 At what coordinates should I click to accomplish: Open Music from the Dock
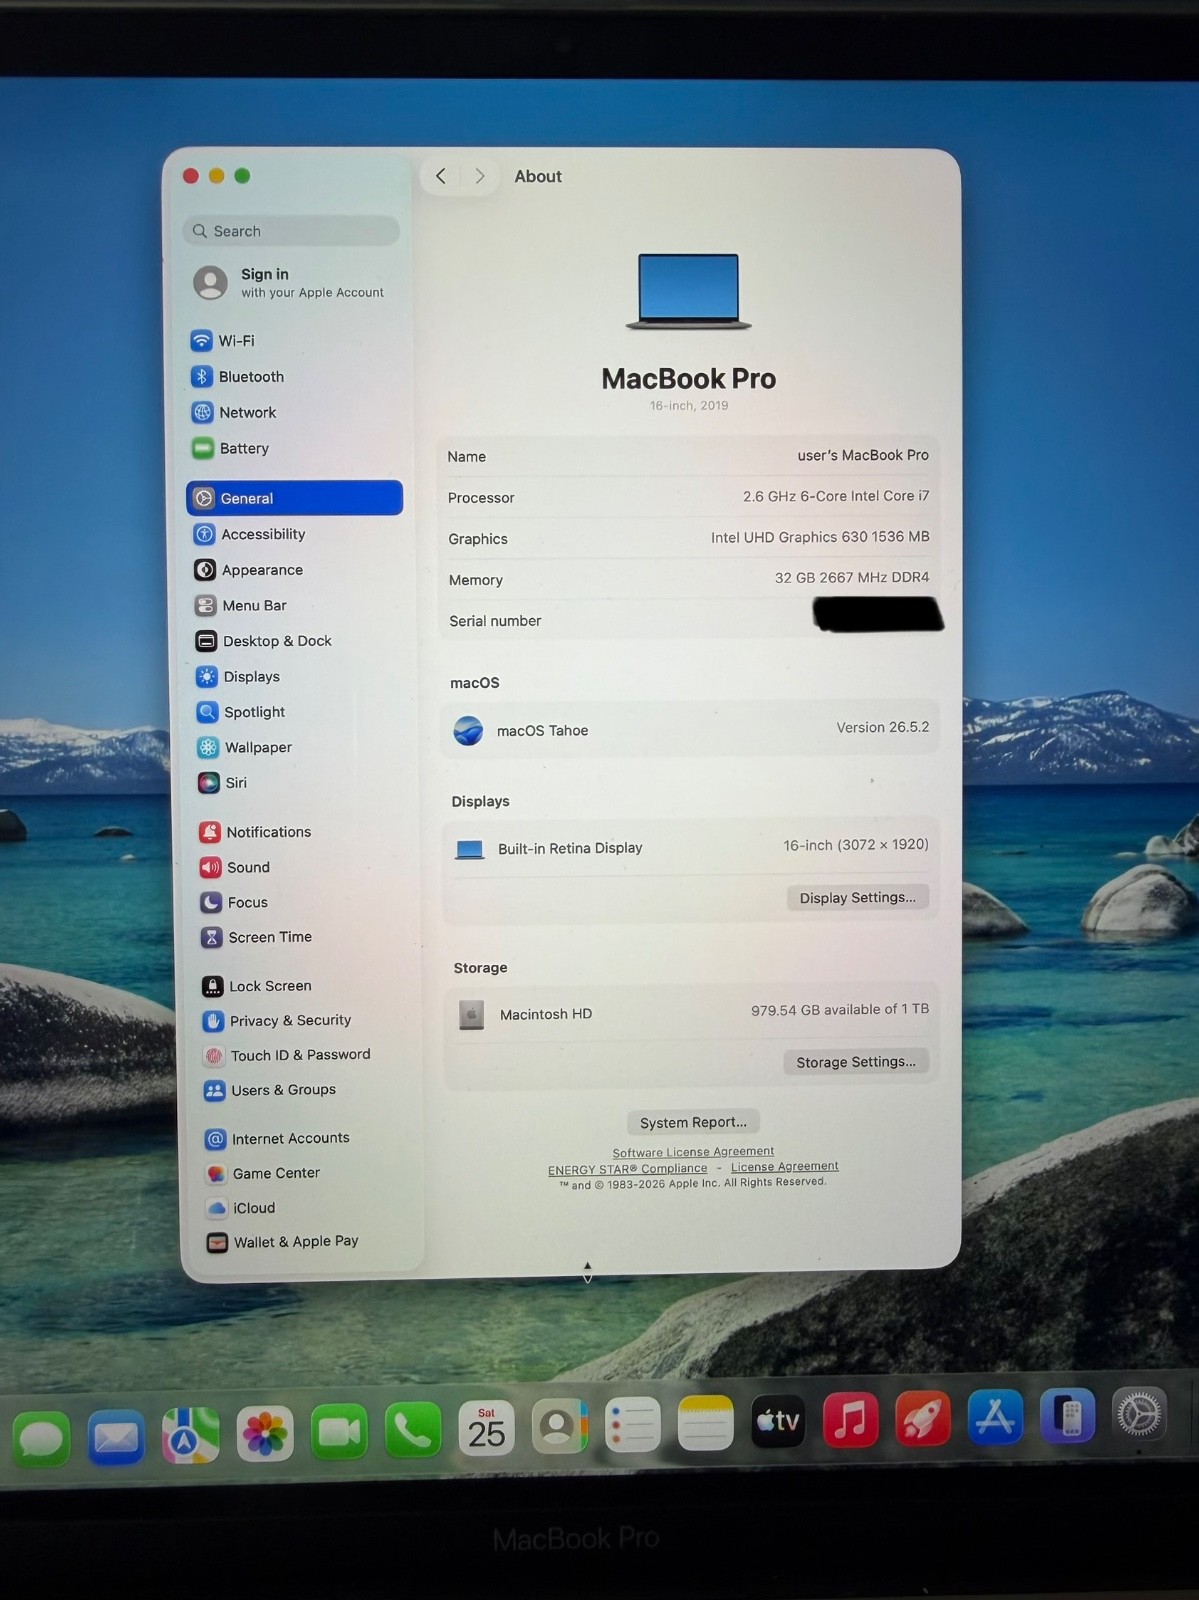coord(851,1420)
